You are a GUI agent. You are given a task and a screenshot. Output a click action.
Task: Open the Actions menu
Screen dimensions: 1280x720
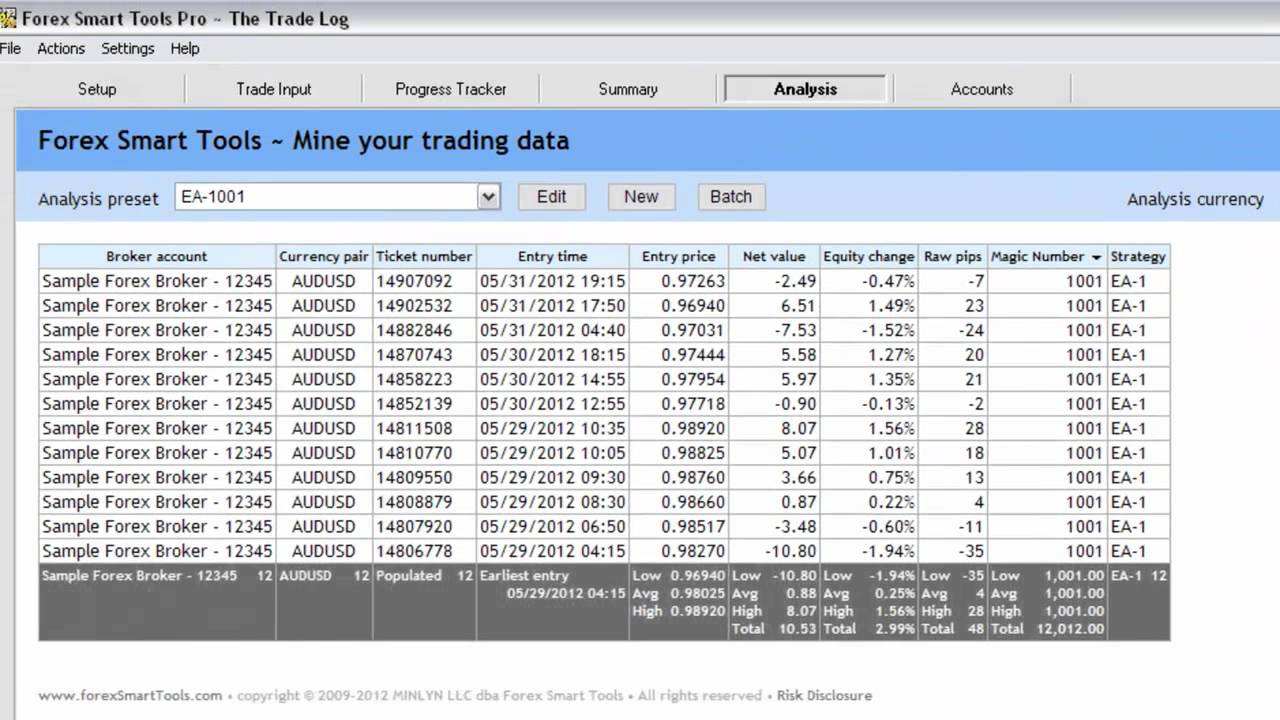click(61, 48)
